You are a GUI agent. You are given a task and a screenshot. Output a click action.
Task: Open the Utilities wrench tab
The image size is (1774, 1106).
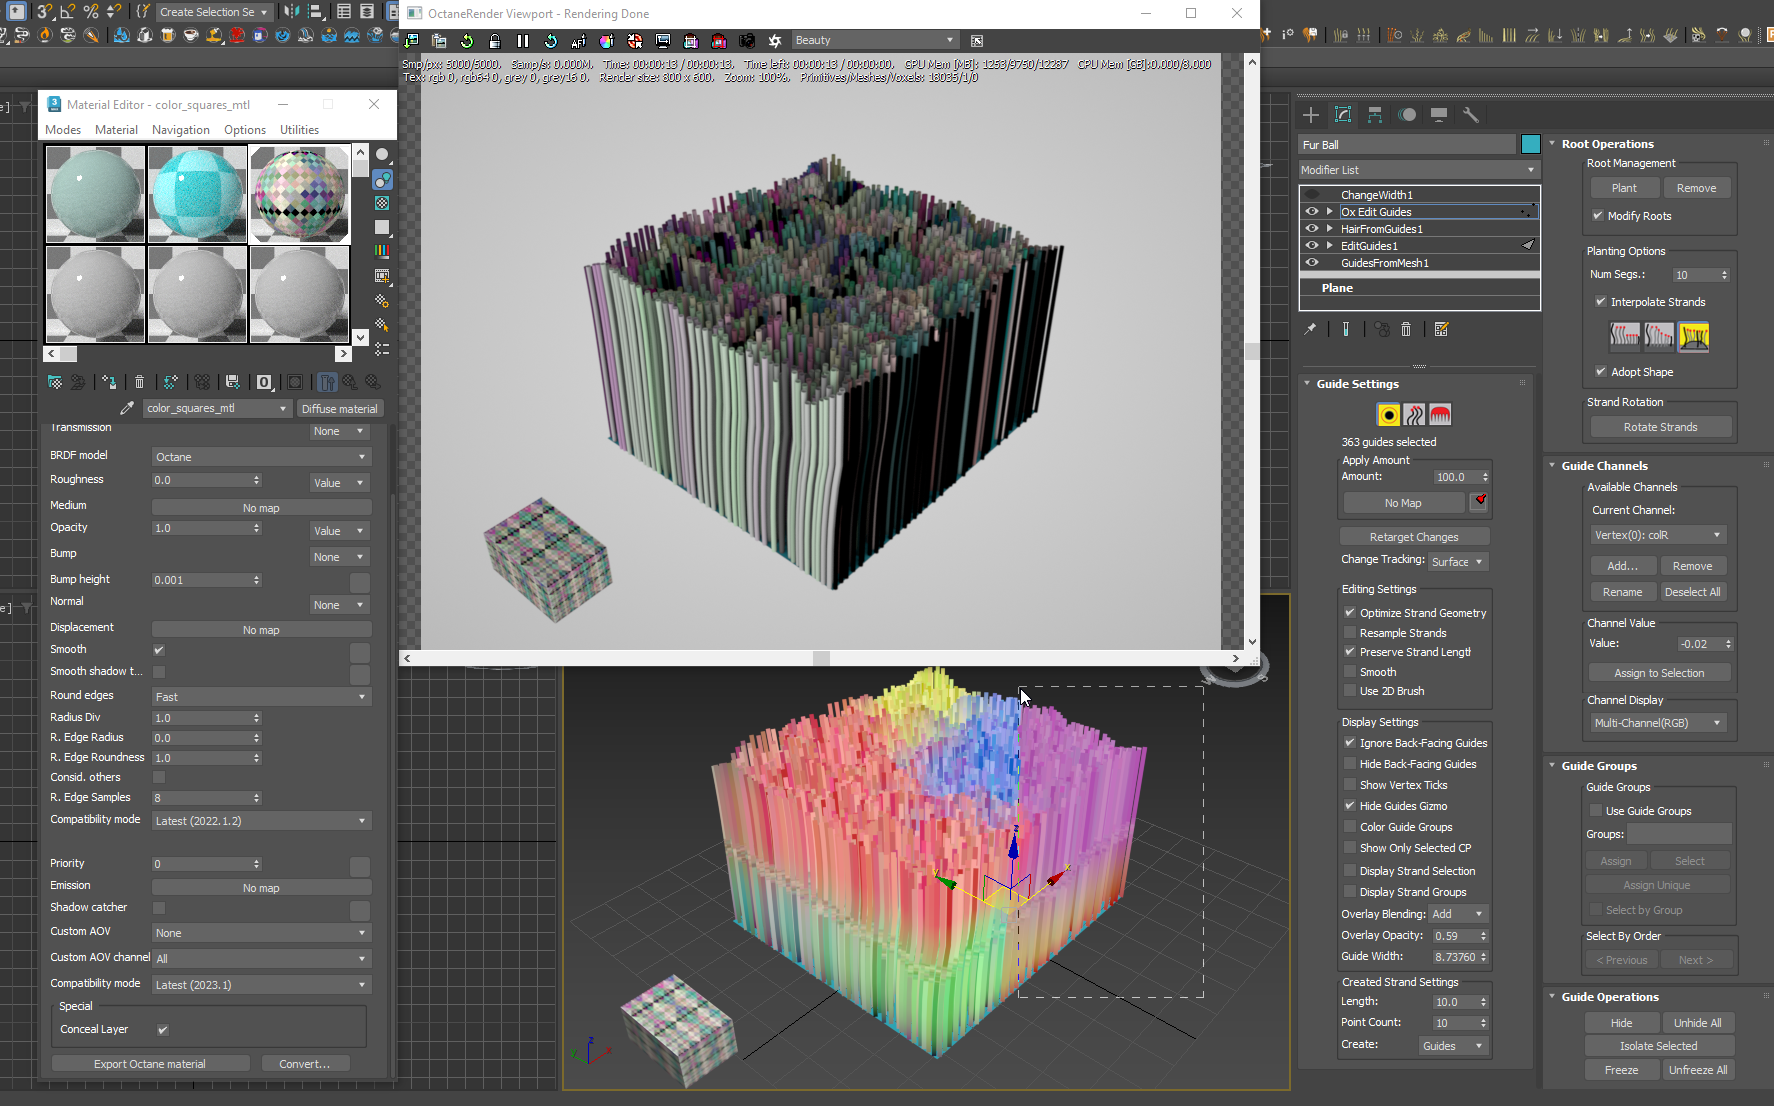pyautogui.click(x=1470, y=115)
